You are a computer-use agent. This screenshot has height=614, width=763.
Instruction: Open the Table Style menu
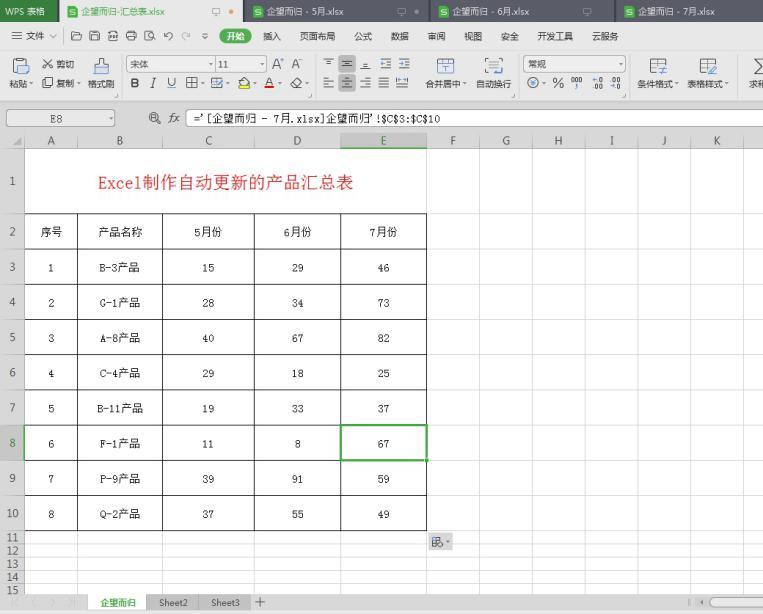click(x=708, y=73)
